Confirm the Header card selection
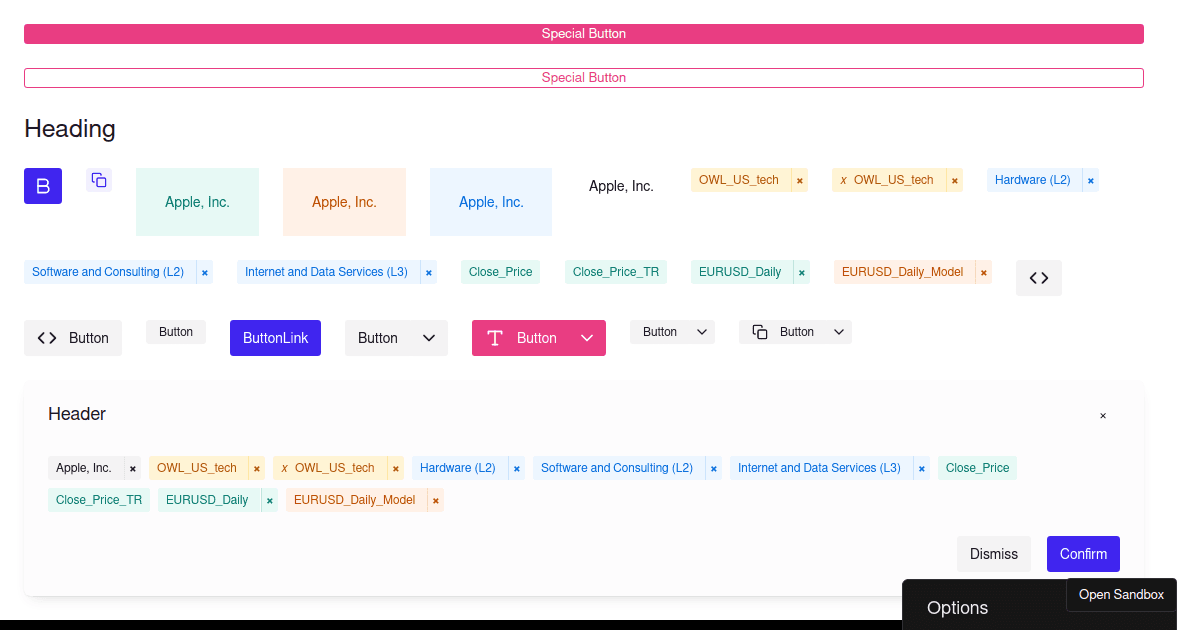Viewport: 1200px width, 630px height. [x=1083, y=553]
